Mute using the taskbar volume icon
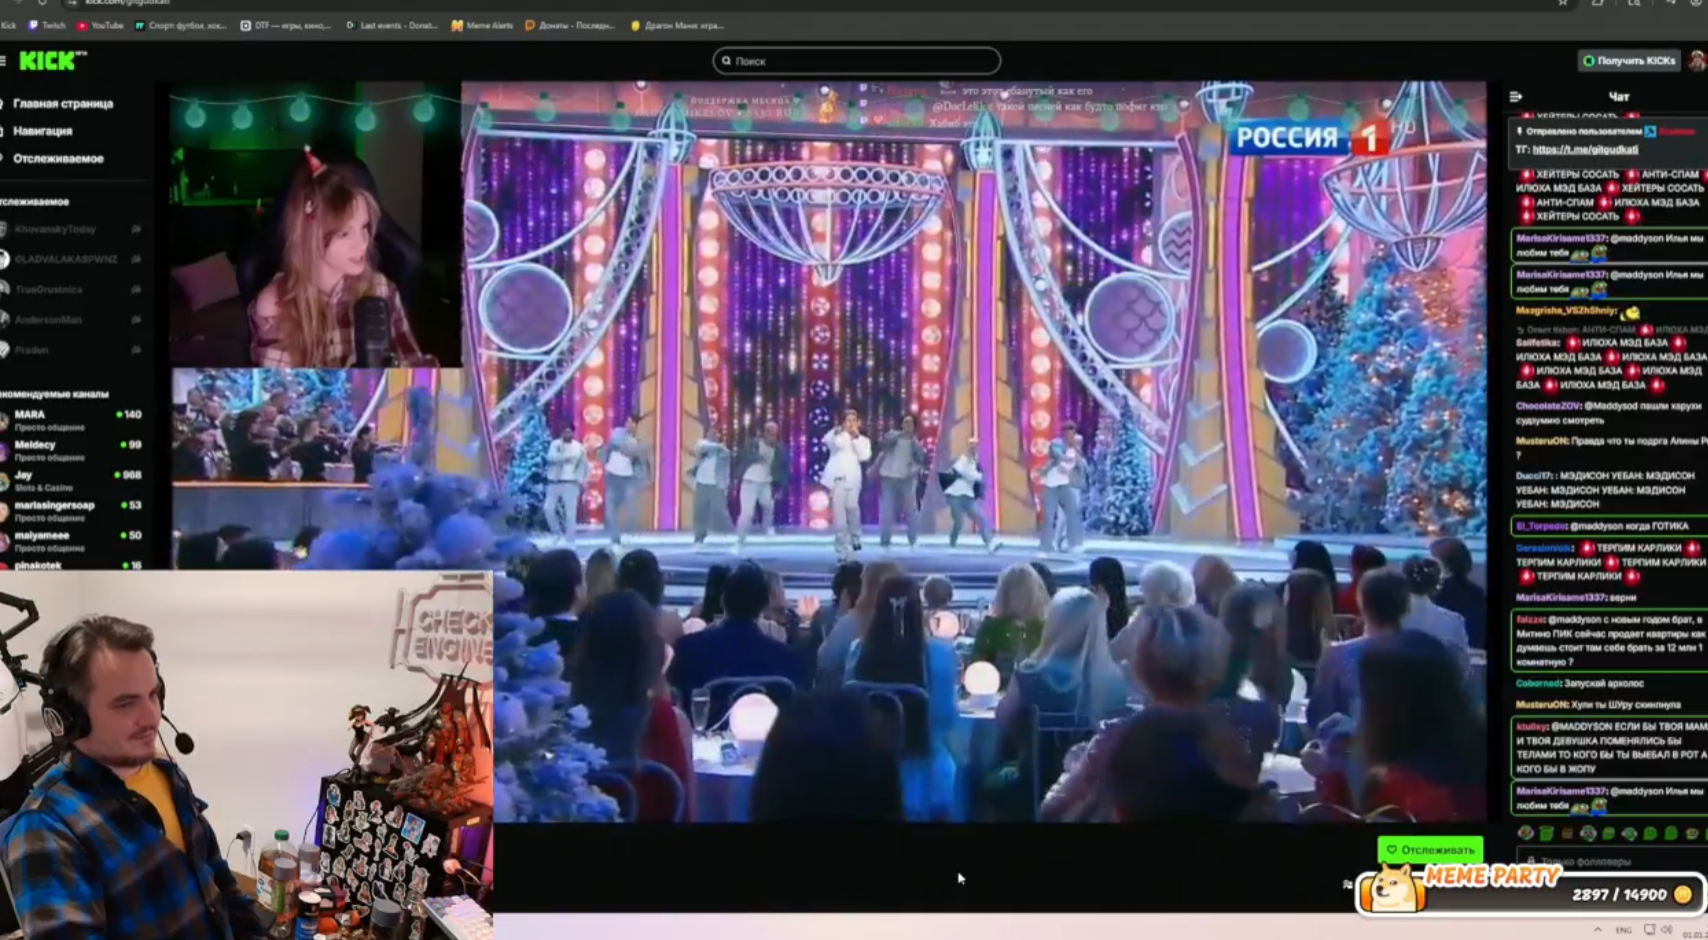This screenshot has height=940, width=1708. tap(1666, 929)
